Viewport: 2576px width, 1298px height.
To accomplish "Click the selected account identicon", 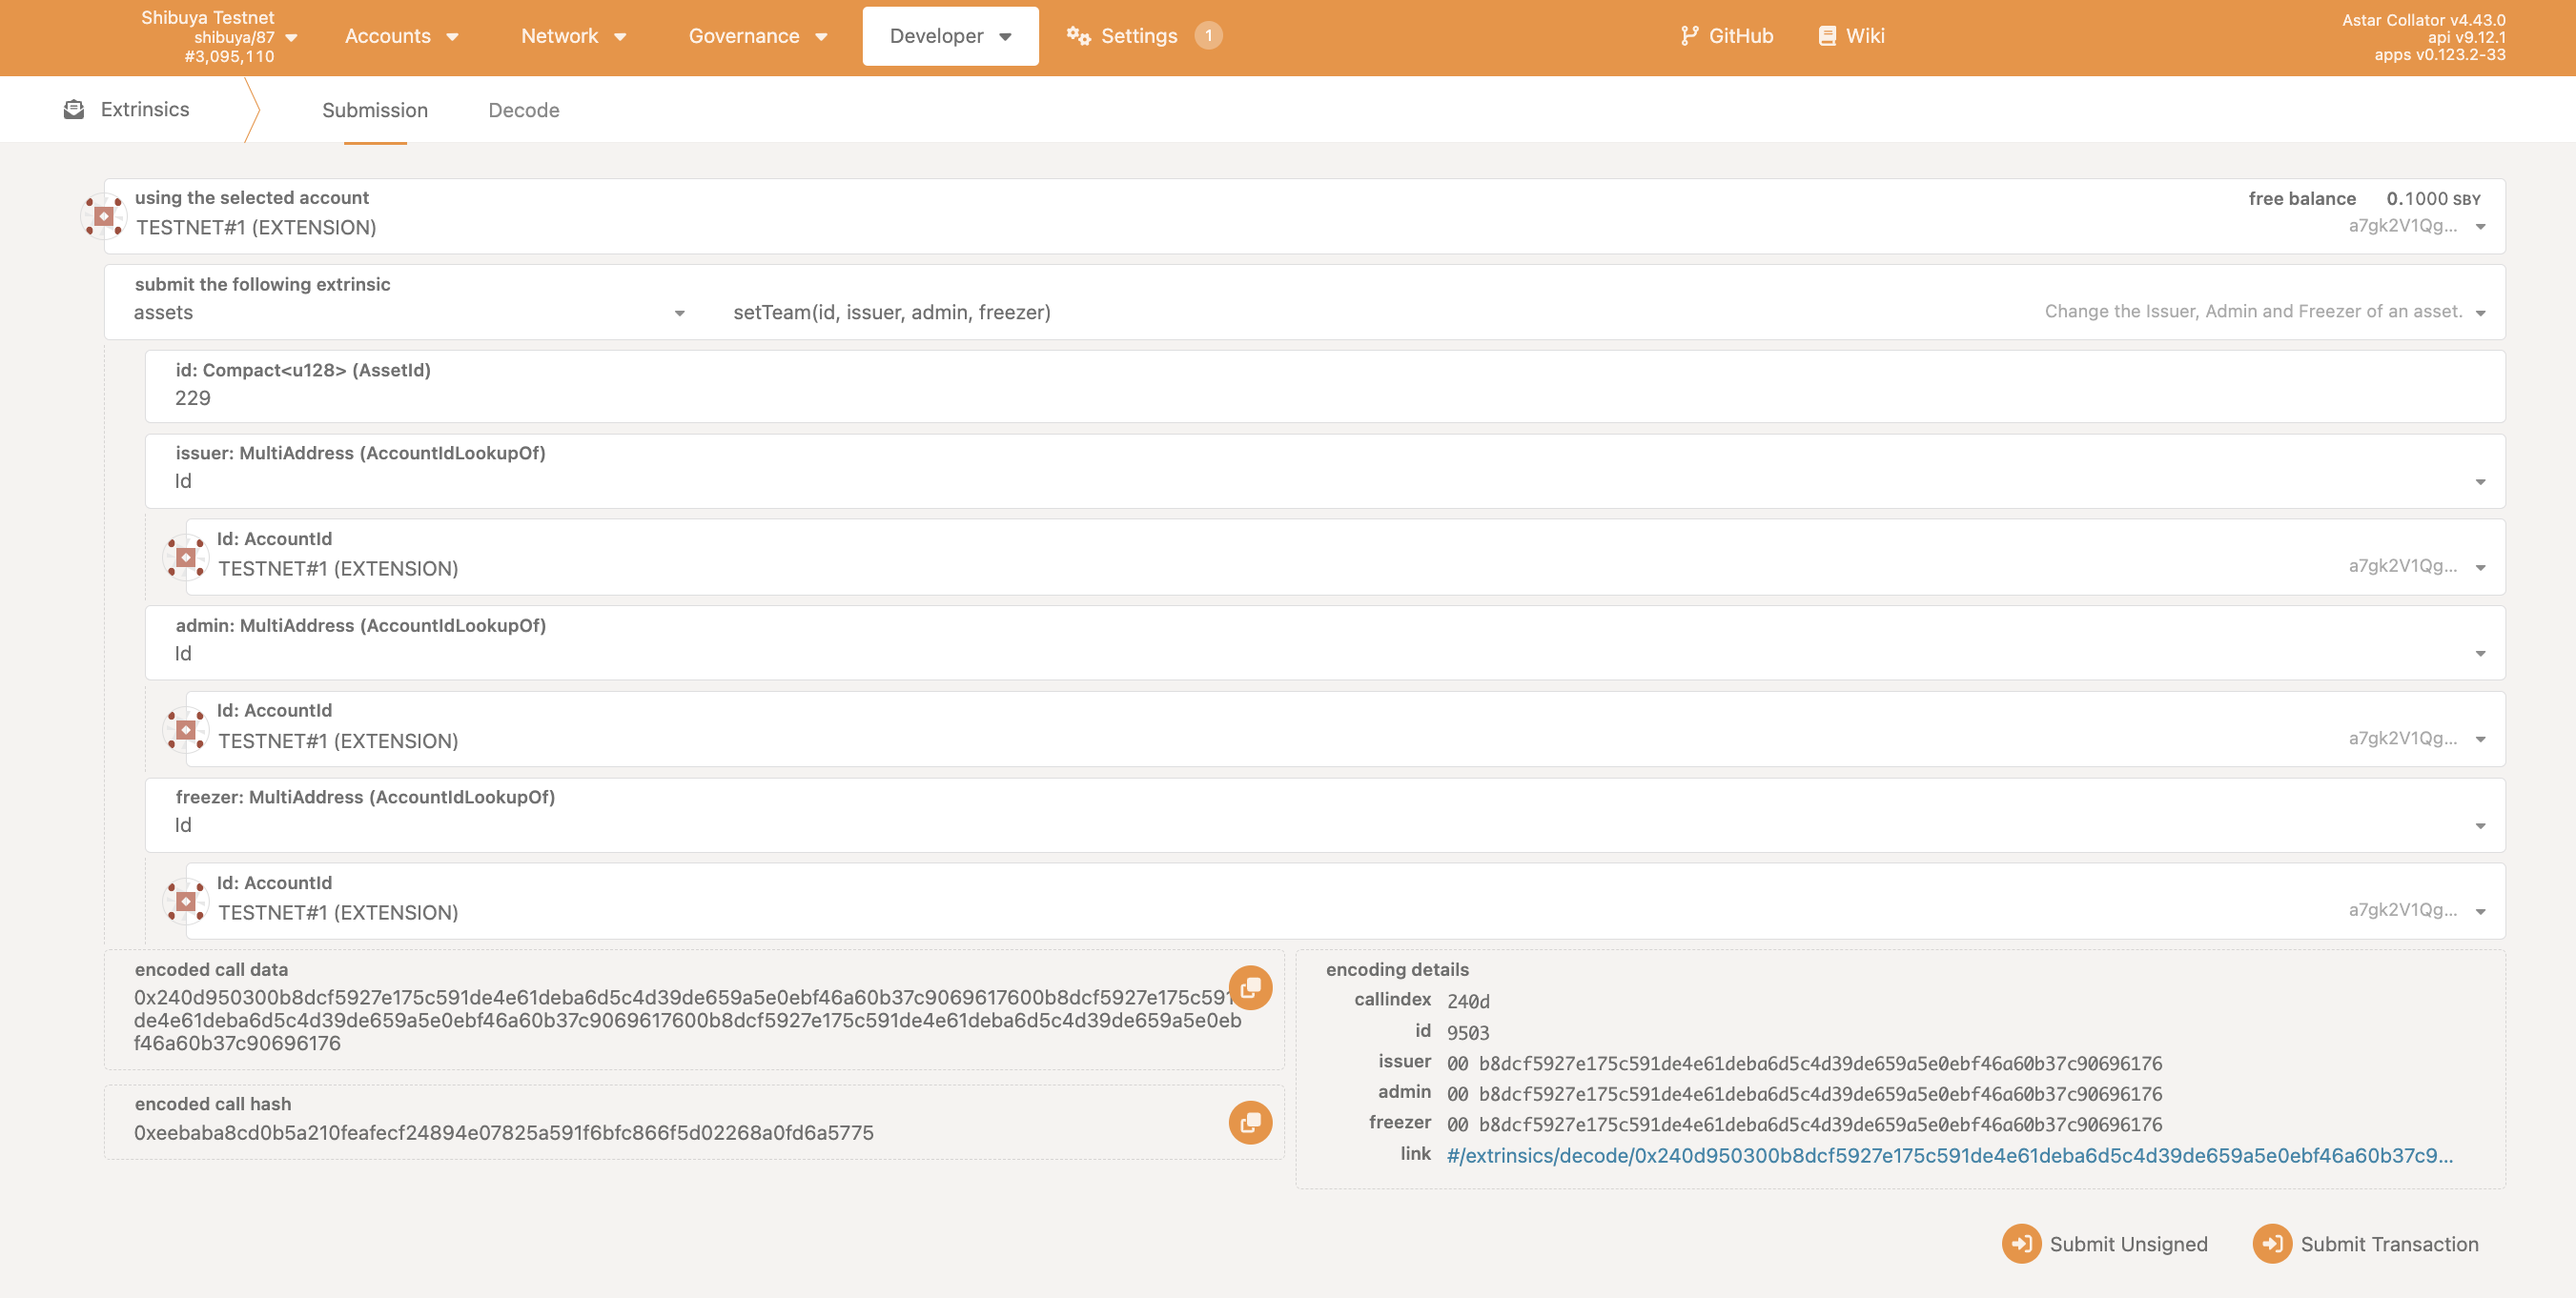I will (103, 216).
